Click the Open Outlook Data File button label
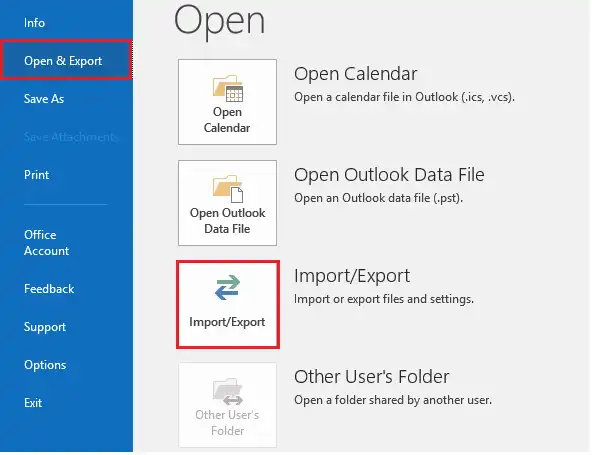592x455 pixels. [x=227, y=221]
